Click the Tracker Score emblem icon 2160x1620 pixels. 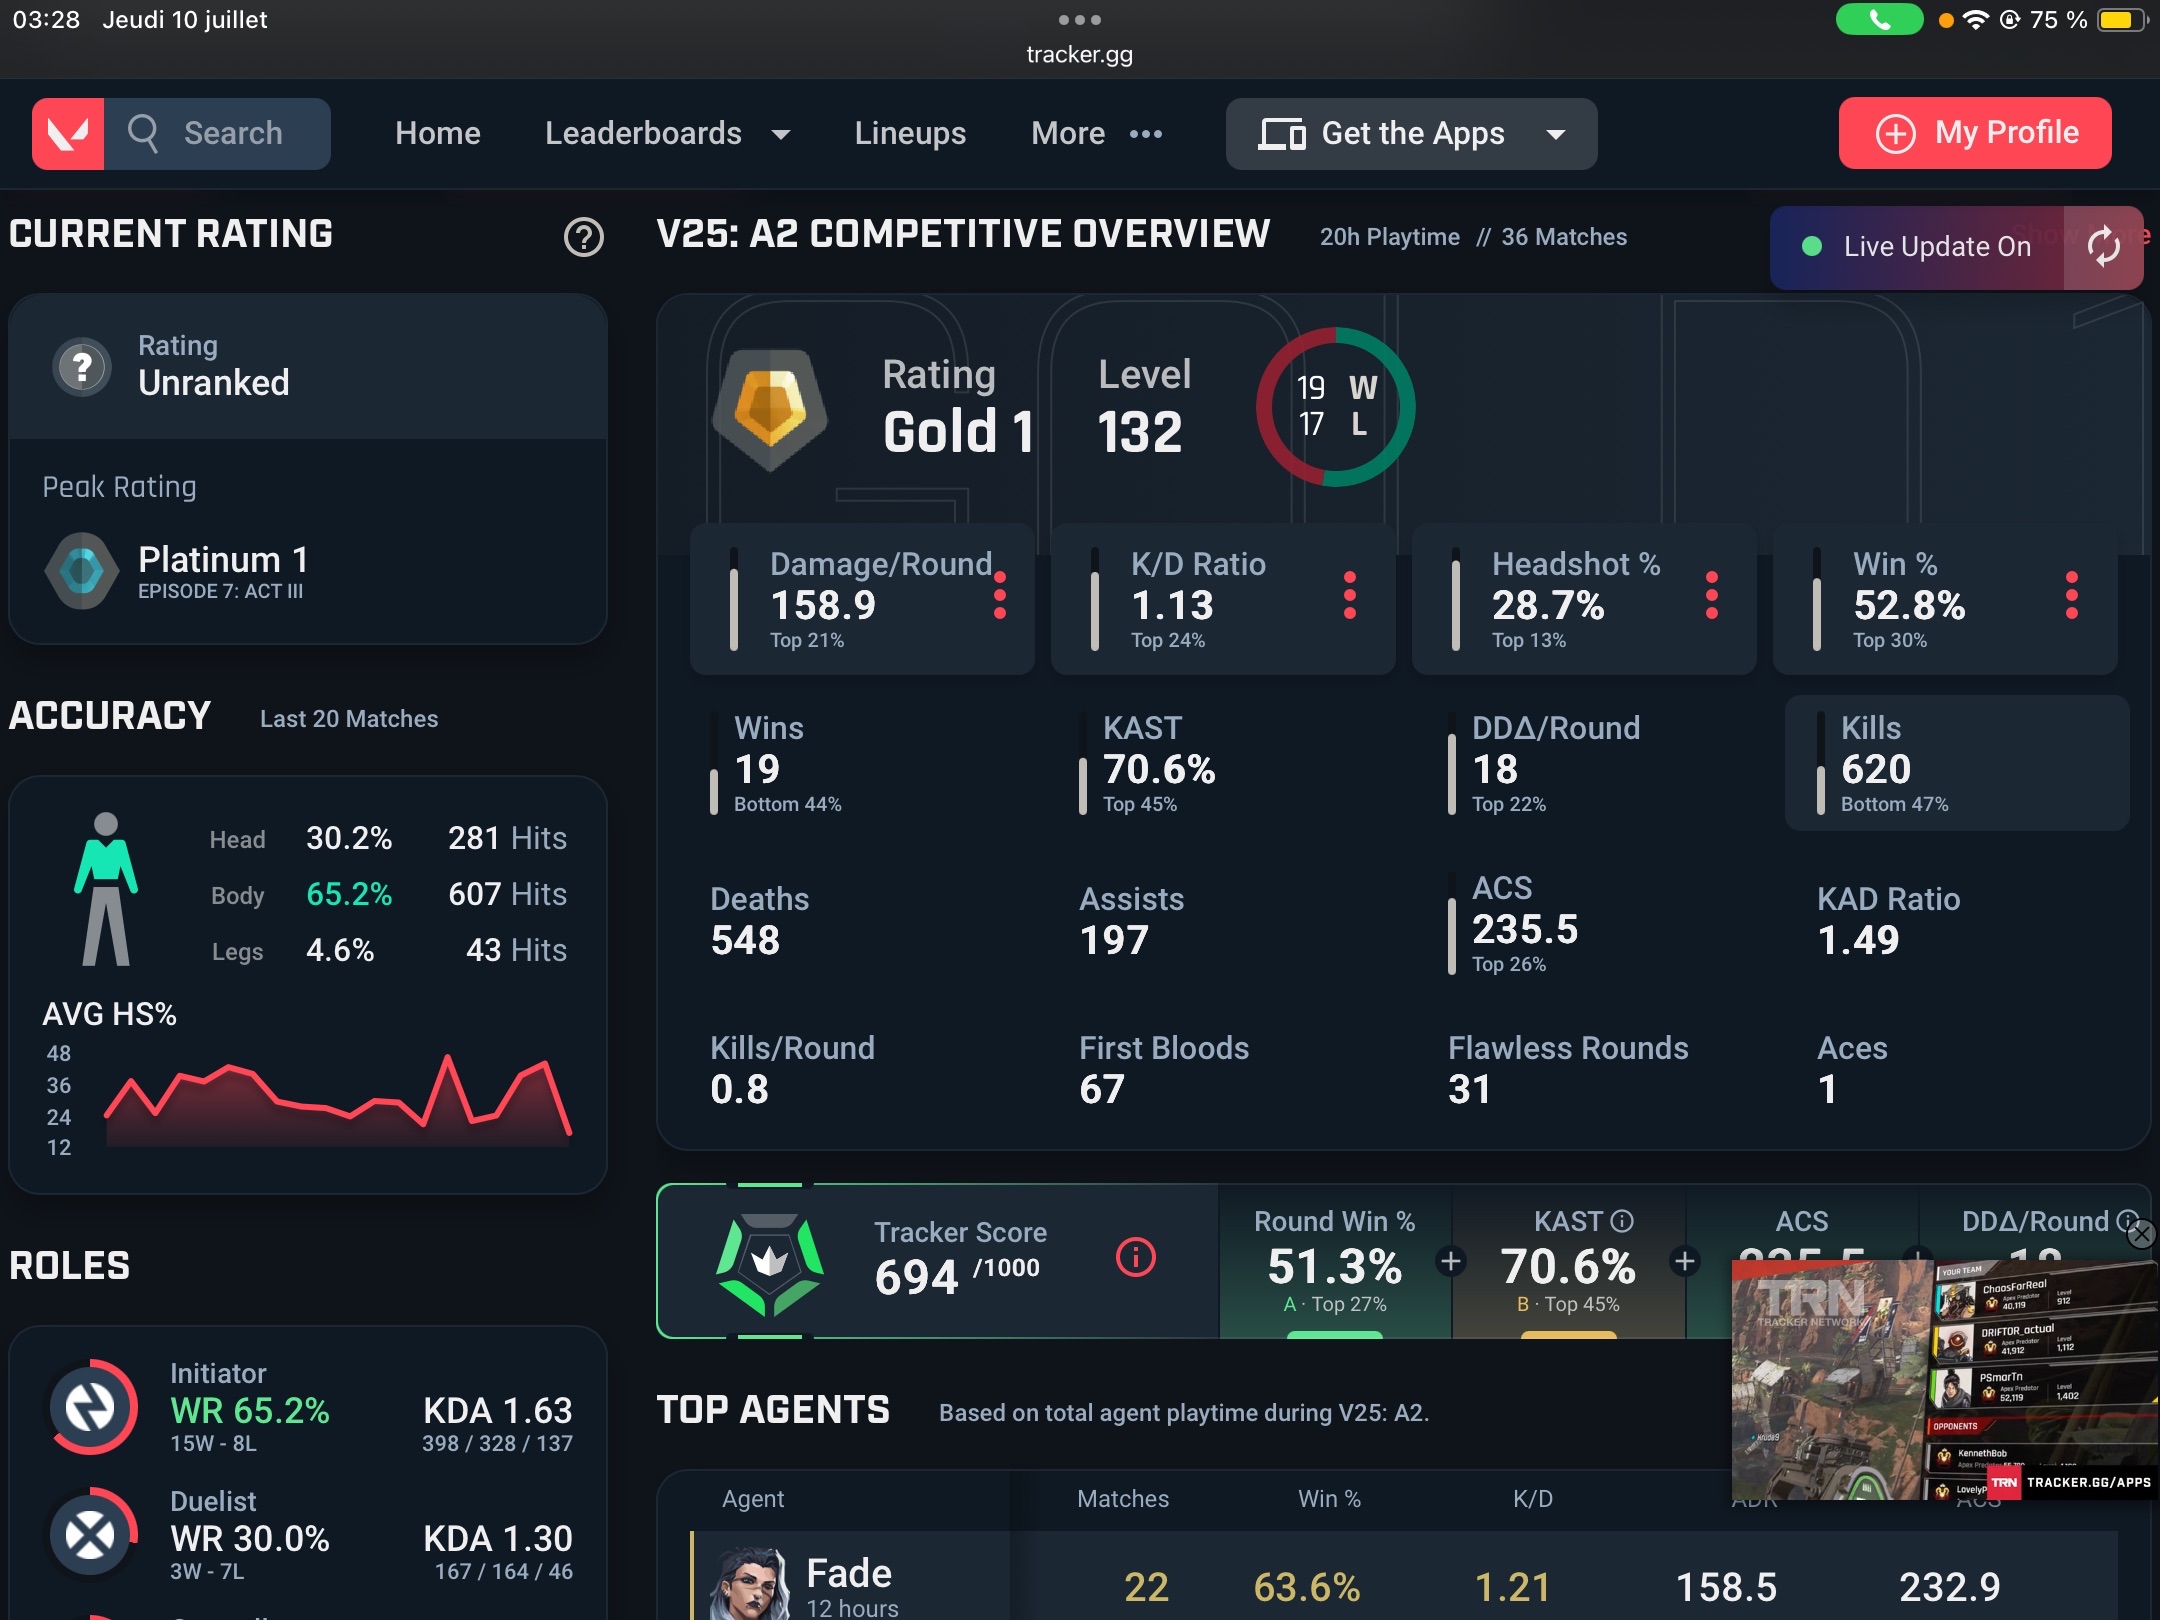(x=770, y=1264)
